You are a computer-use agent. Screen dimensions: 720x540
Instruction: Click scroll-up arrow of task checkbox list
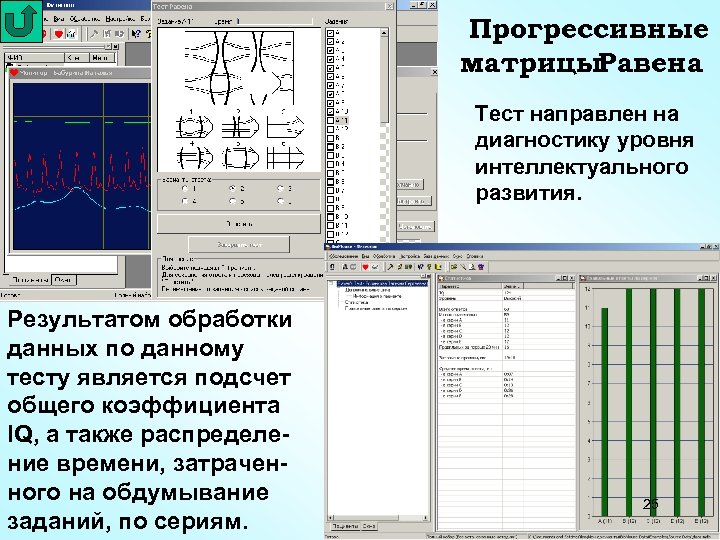(384, 33)
